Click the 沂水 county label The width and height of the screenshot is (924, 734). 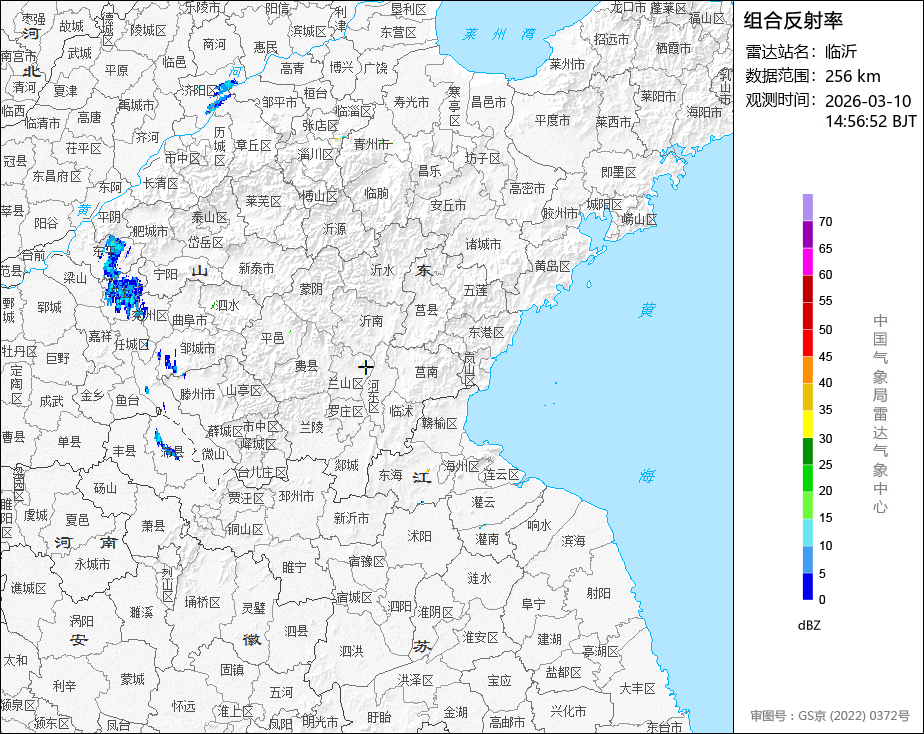(x=382, y=270)
